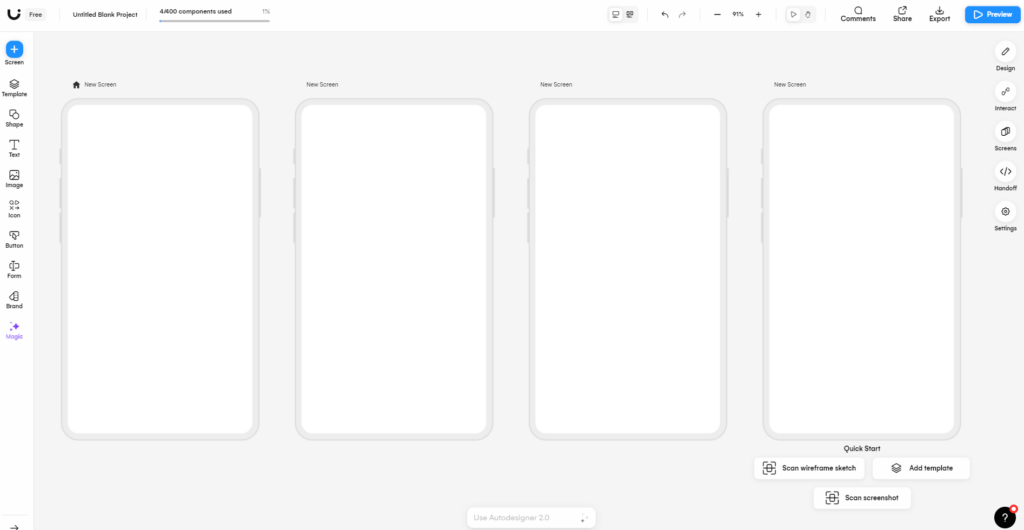Click Scan wireframe sketch button

[809, 468]
